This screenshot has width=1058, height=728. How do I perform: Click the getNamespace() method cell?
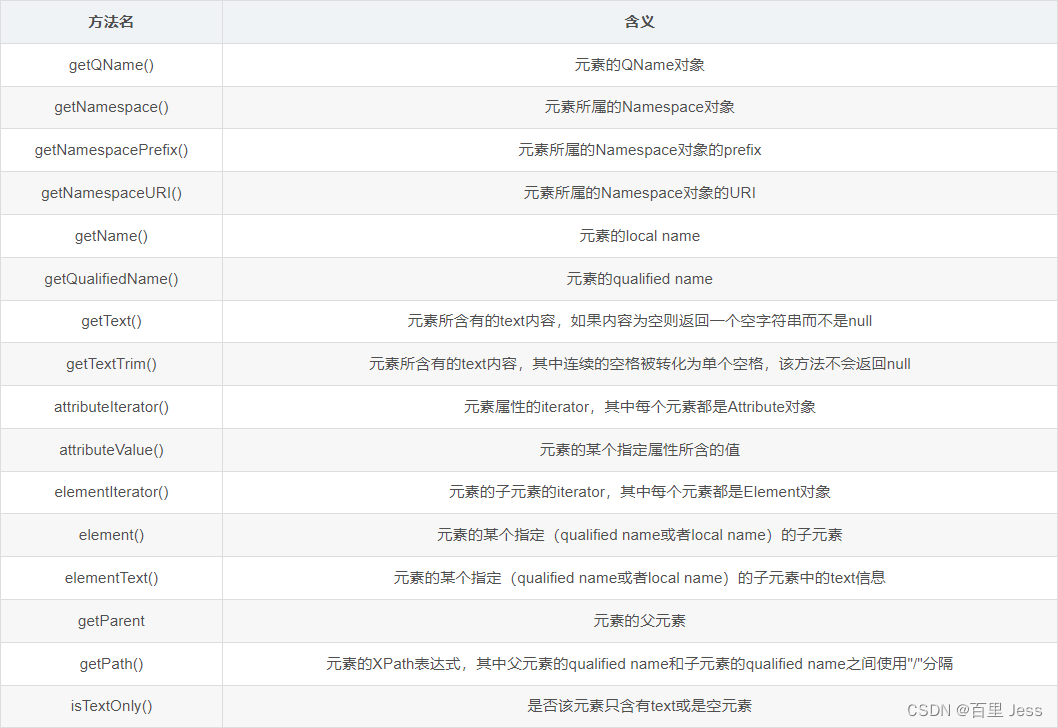[x=111, y=107]
